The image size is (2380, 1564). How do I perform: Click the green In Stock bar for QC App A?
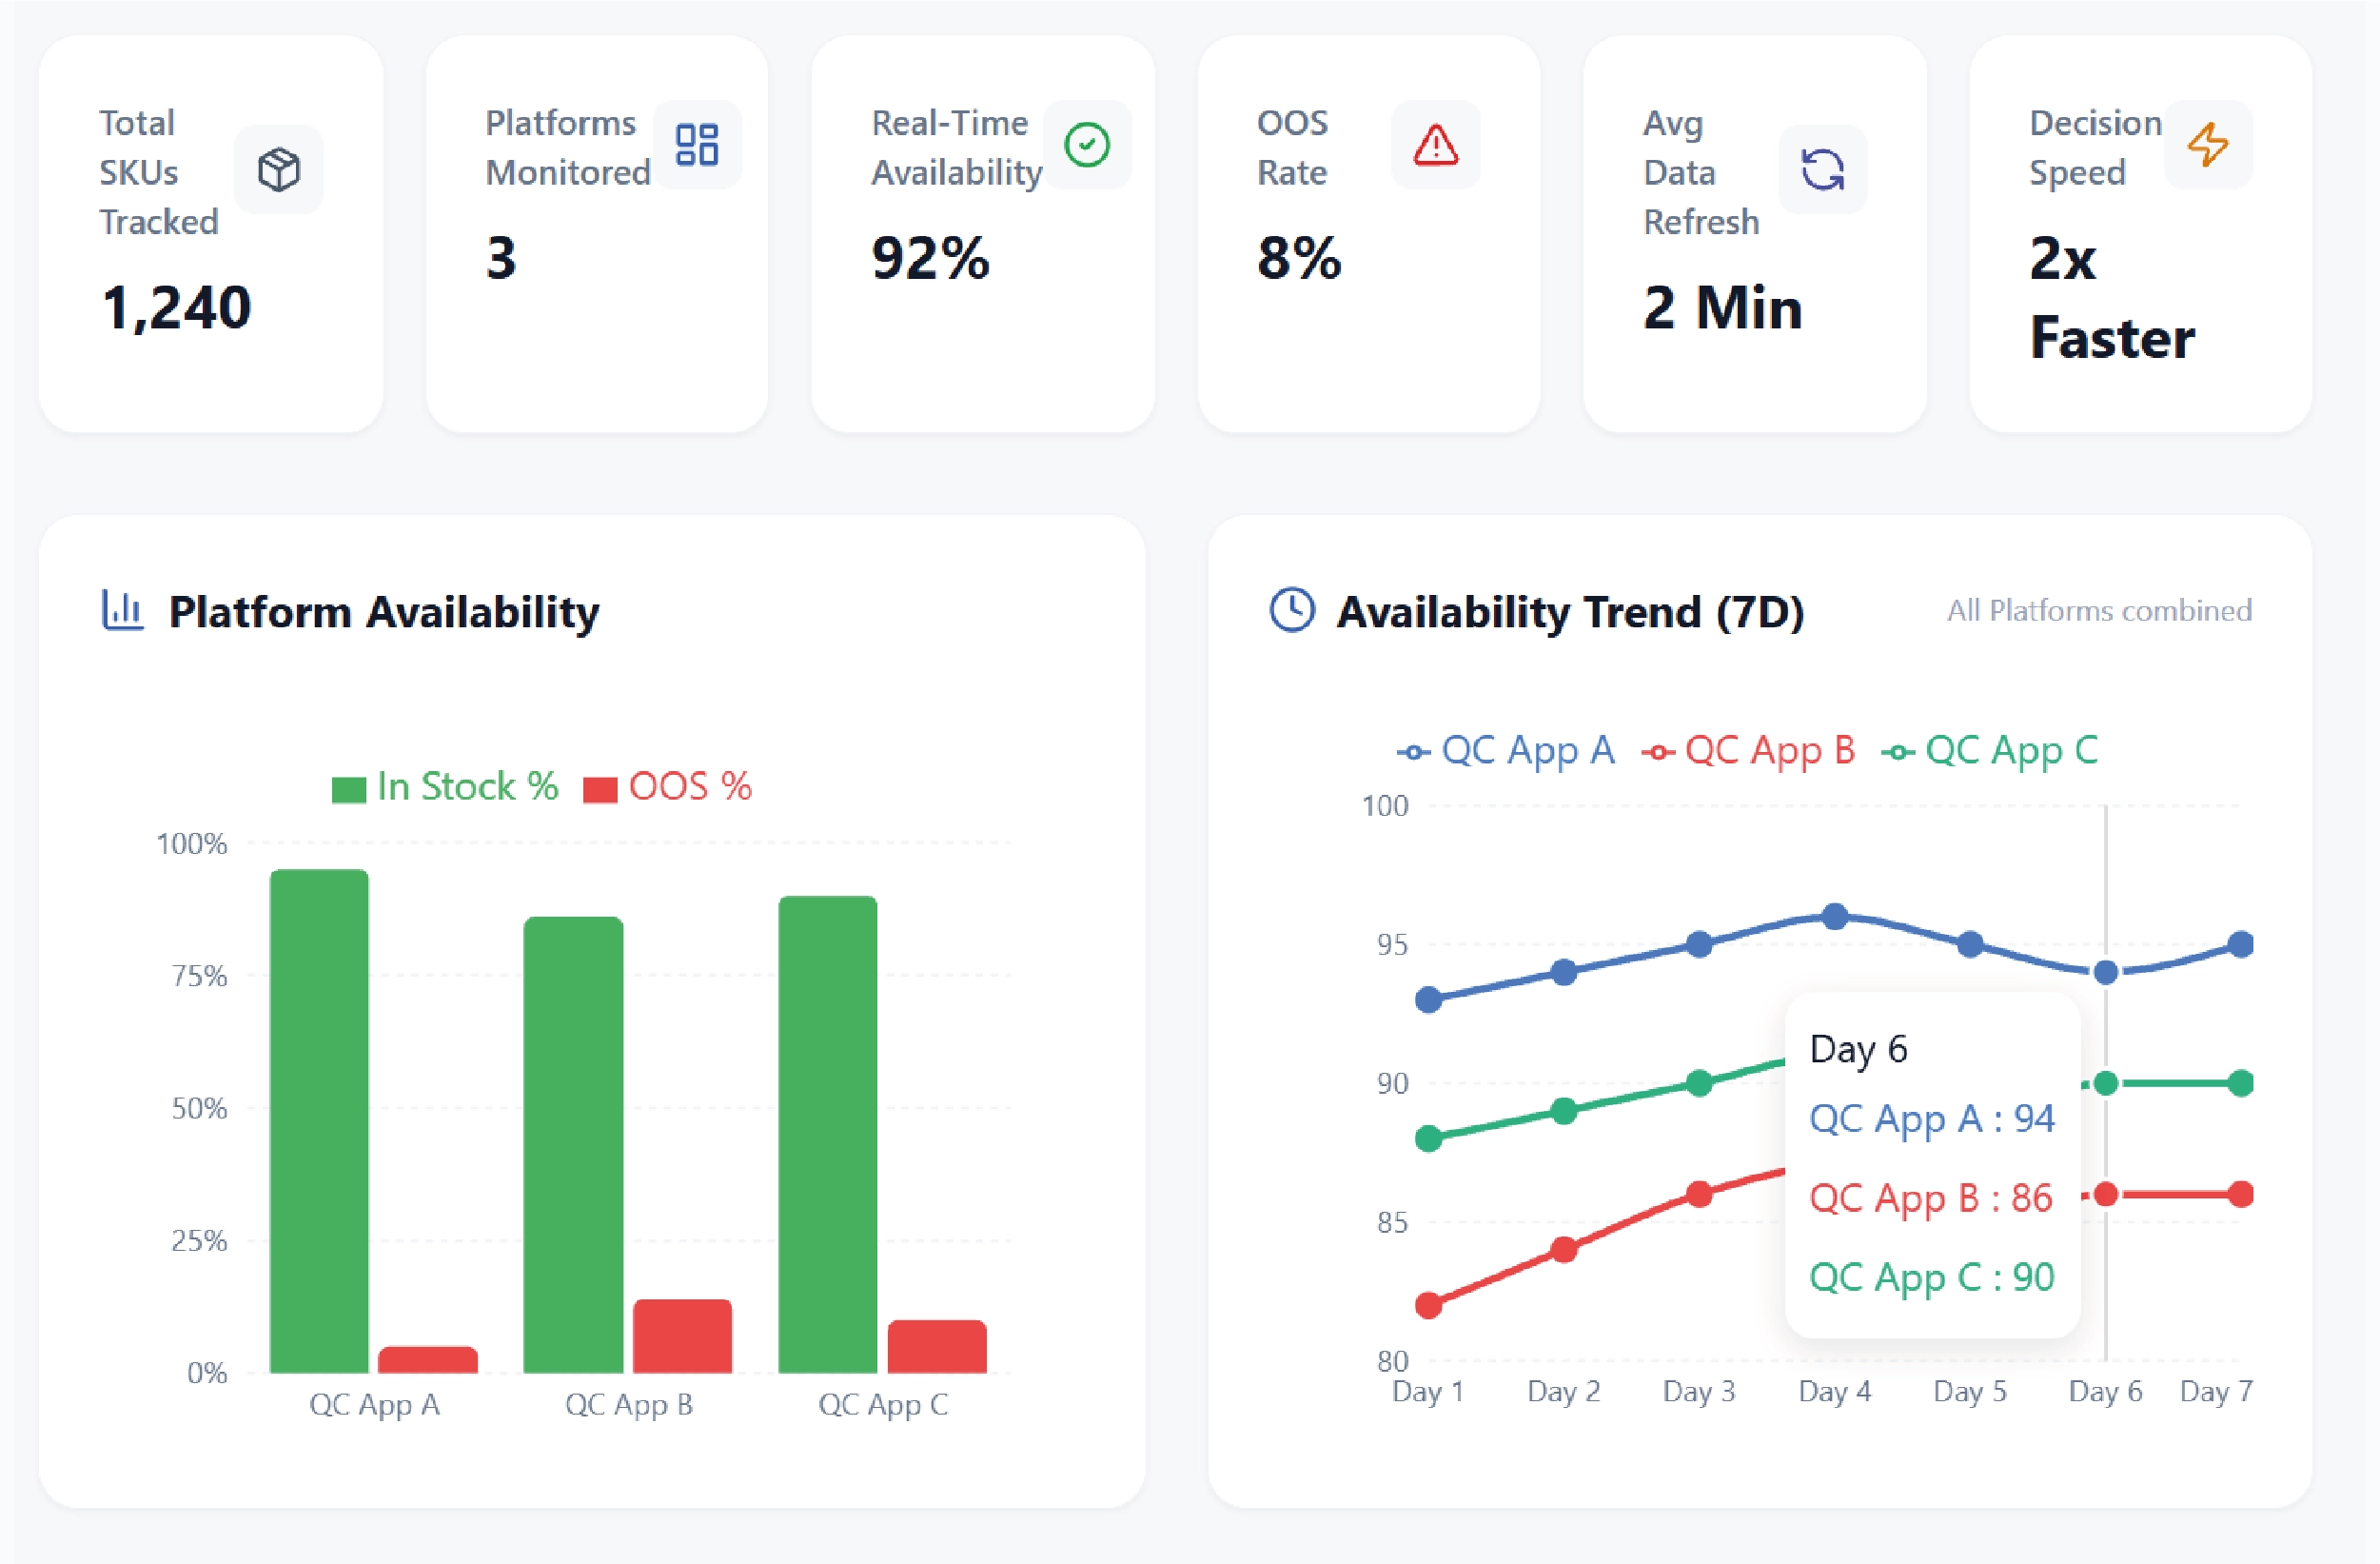319,1120
